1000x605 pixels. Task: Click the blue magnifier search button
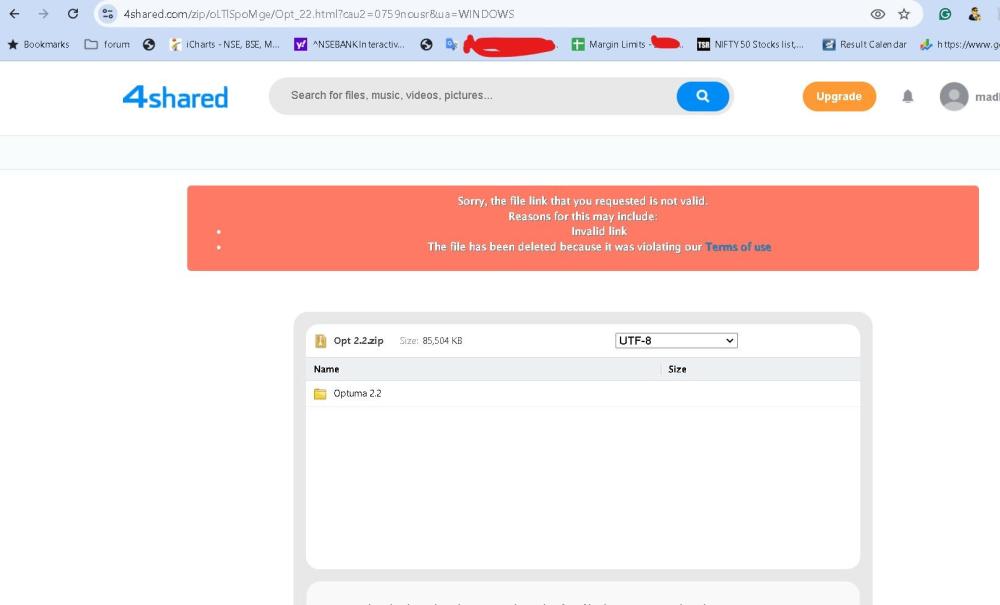(702, 96)
